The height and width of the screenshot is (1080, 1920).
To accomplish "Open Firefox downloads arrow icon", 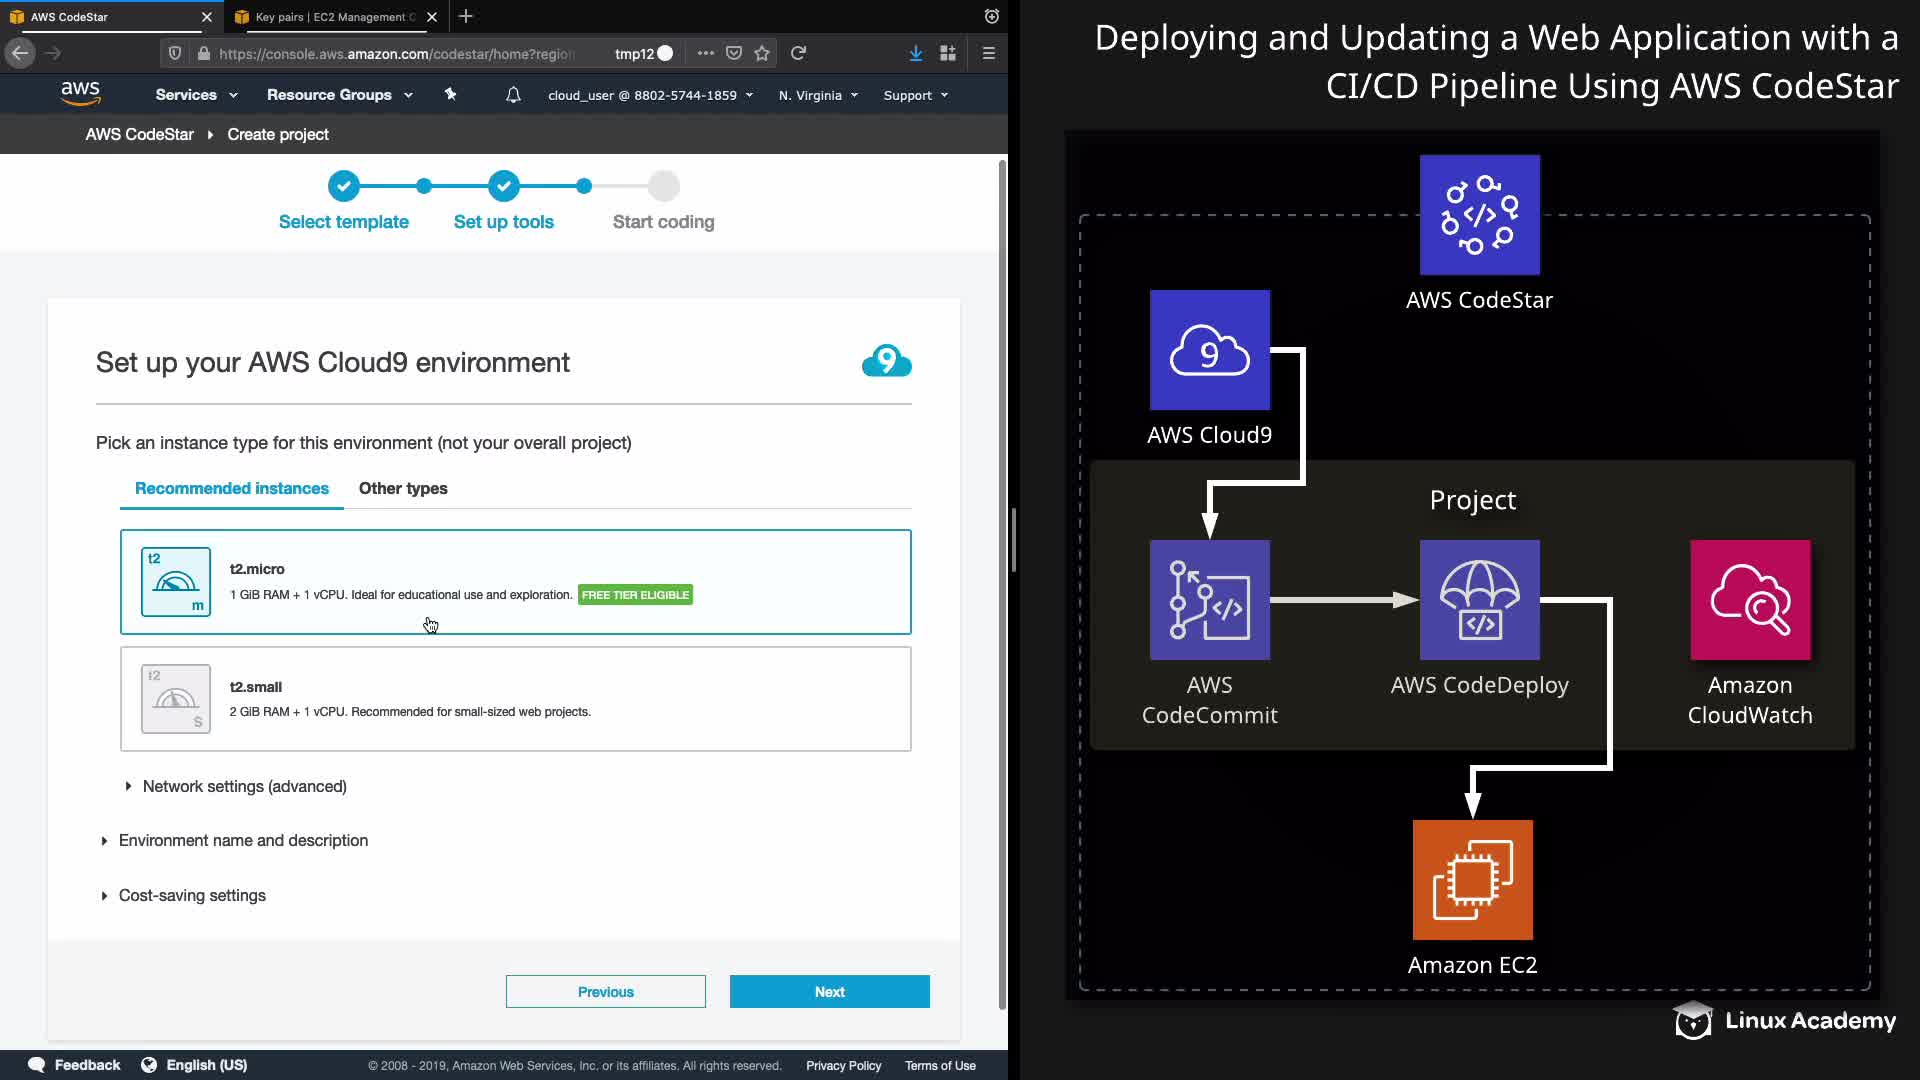I will 915,53.
